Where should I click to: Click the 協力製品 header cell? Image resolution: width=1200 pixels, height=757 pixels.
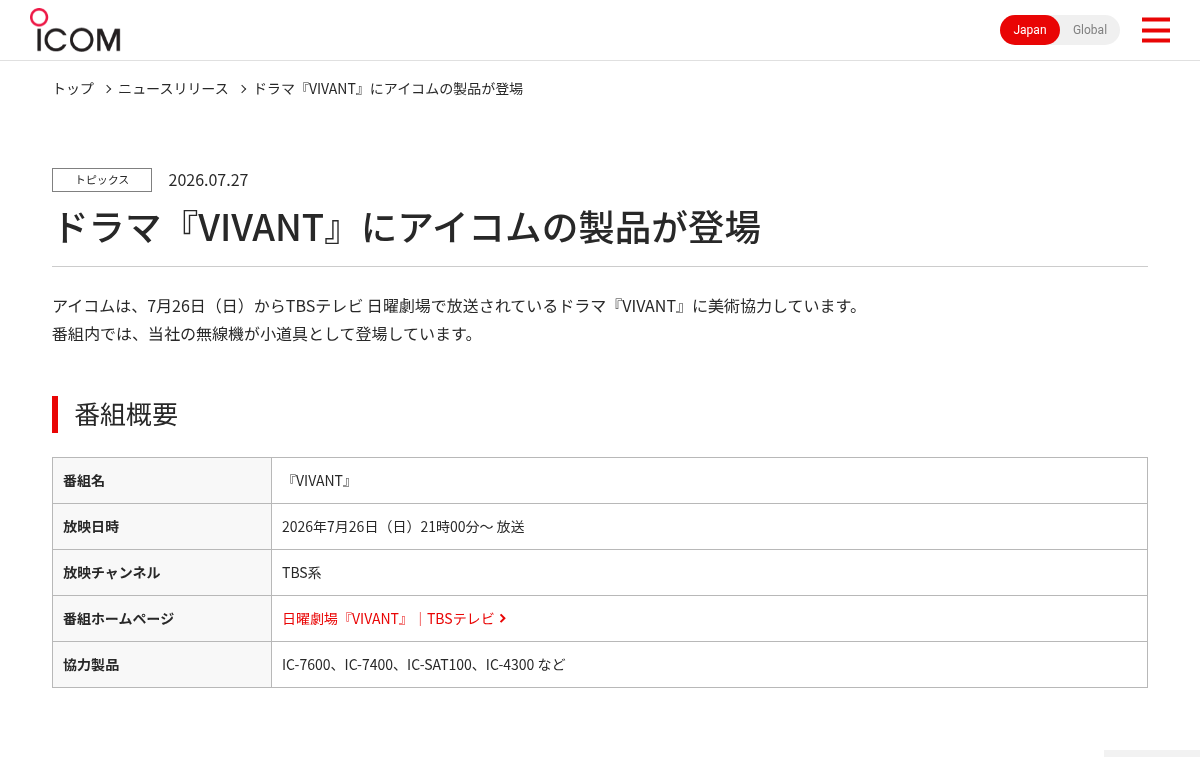(162, 665)
